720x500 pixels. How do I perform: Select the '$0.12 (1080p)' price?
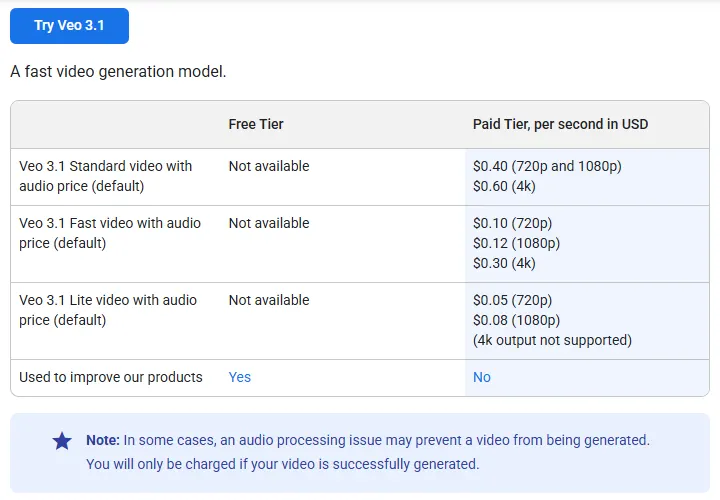point(517,243)
